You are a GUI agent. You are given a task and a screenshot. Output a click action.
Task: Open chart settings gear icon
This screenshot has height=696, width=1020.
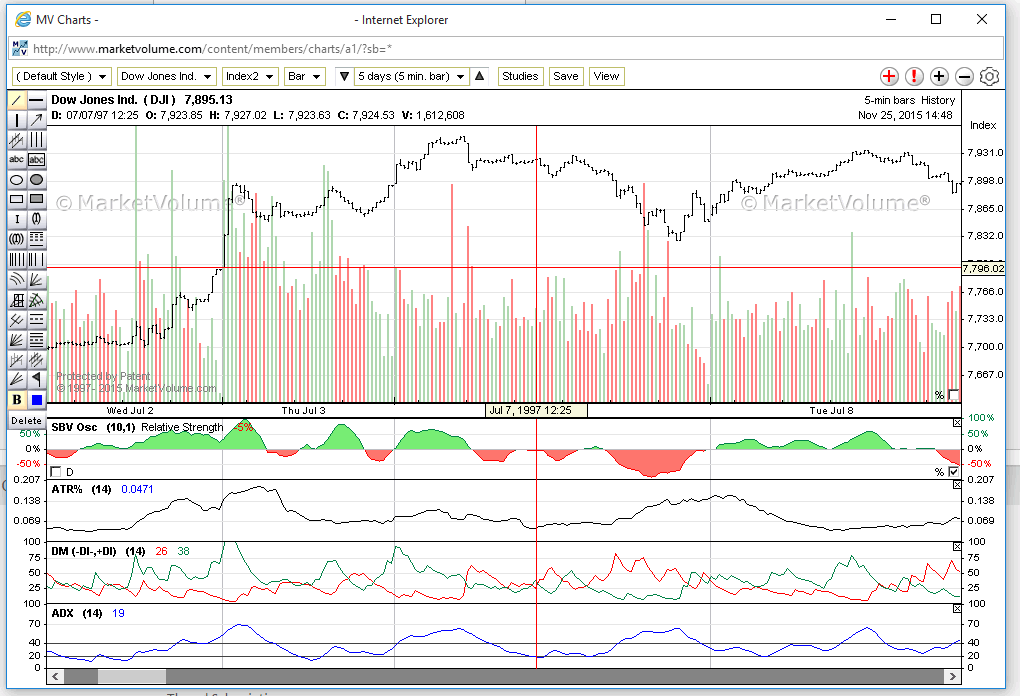tap(989, 77)
